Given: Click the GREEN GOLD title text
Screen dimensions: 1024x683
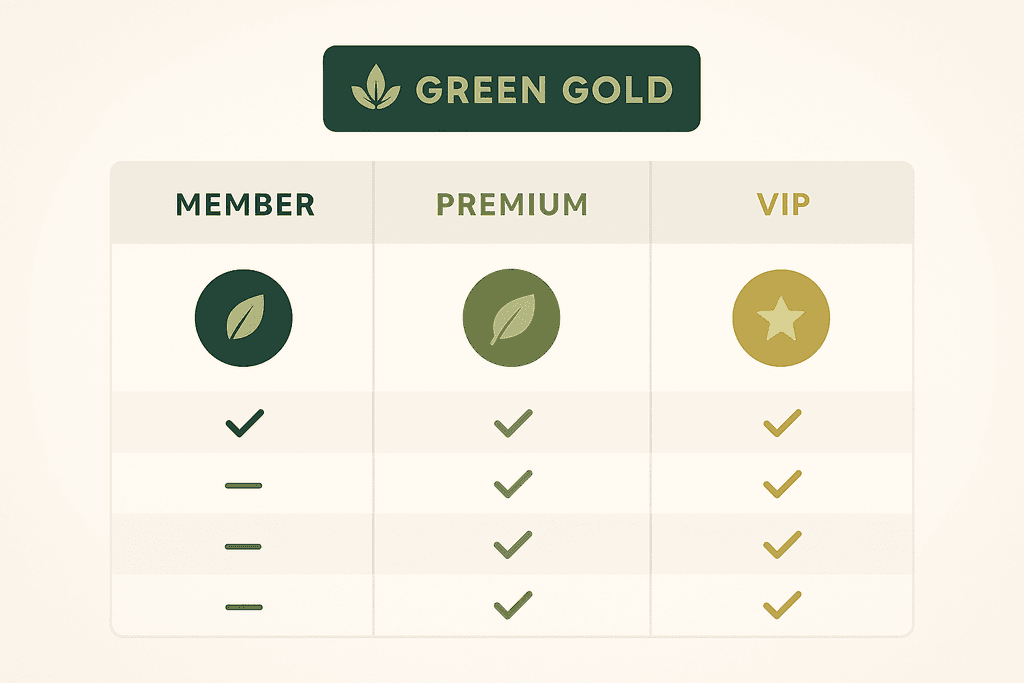Looking at the screenshot, I should (x=543, y=90).
